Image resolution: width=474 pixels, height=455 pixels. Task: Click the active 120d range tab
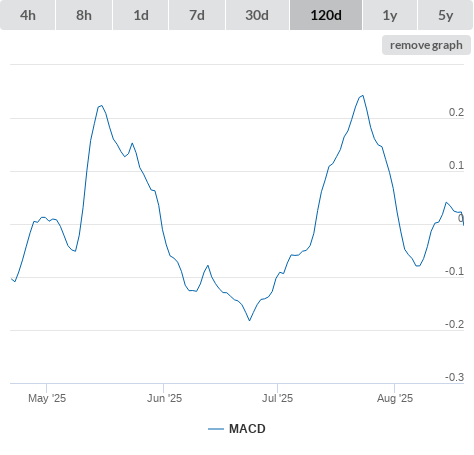point(326,15)
